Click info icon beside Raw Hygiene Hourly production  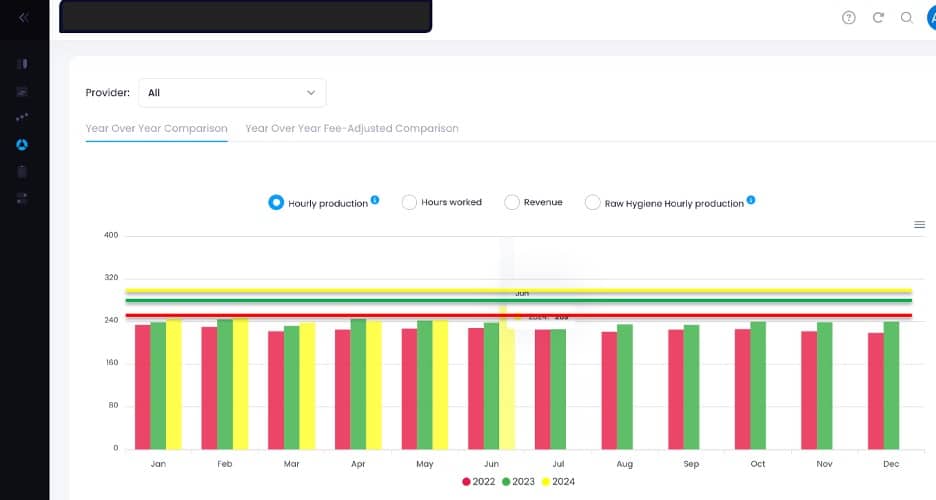click(751, 200)
